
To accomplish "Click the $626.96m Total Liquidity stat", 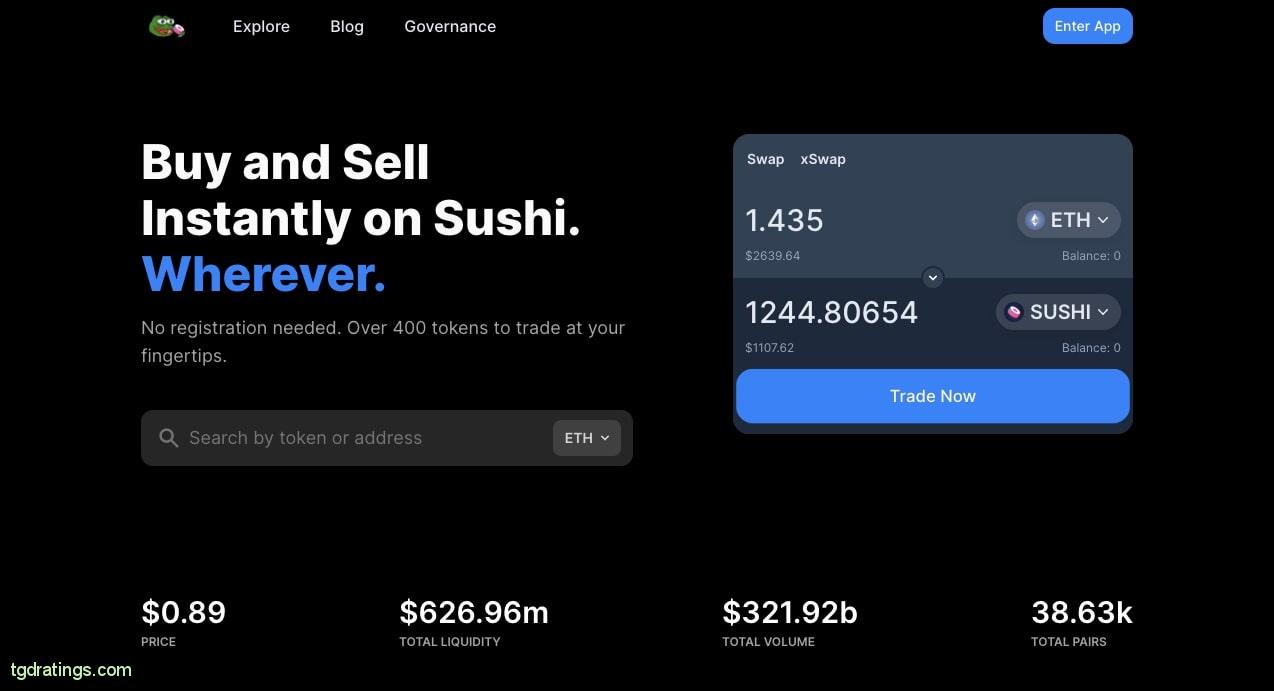I will pyautogui.click(x=474, y=612).
